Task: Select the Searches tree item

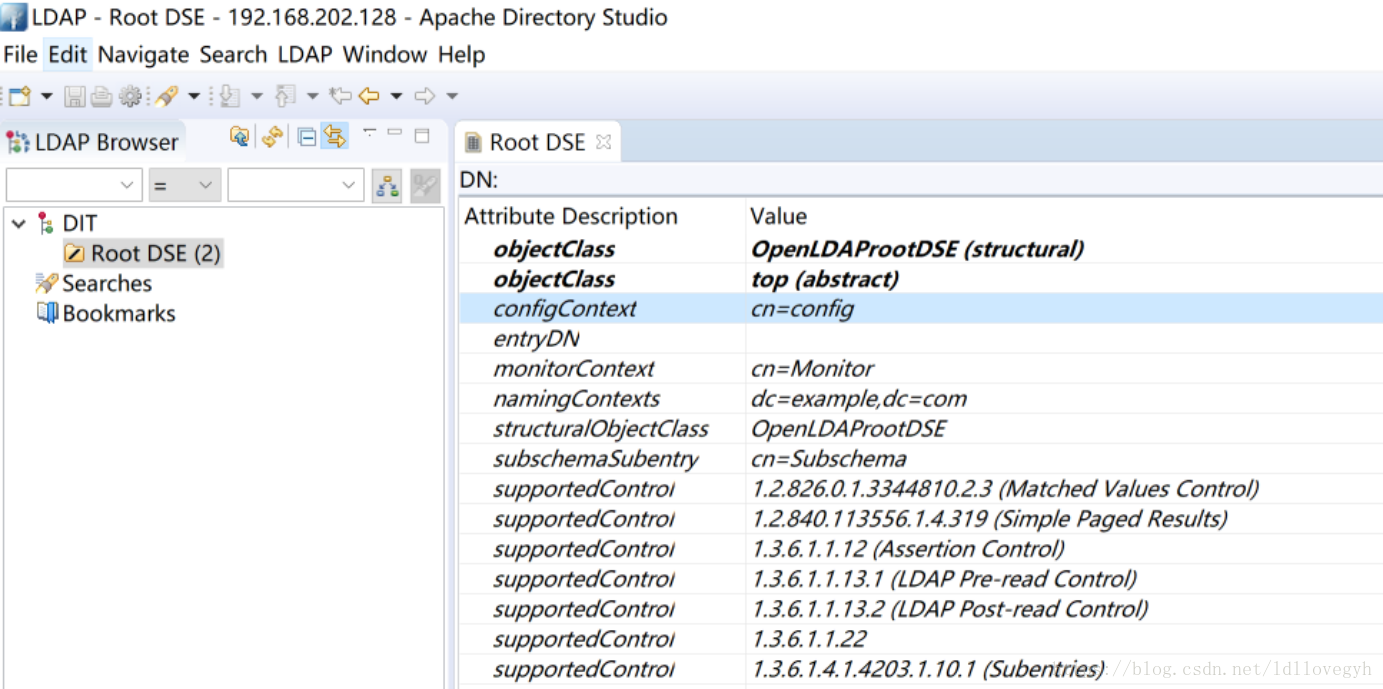Action: [107, 283]
